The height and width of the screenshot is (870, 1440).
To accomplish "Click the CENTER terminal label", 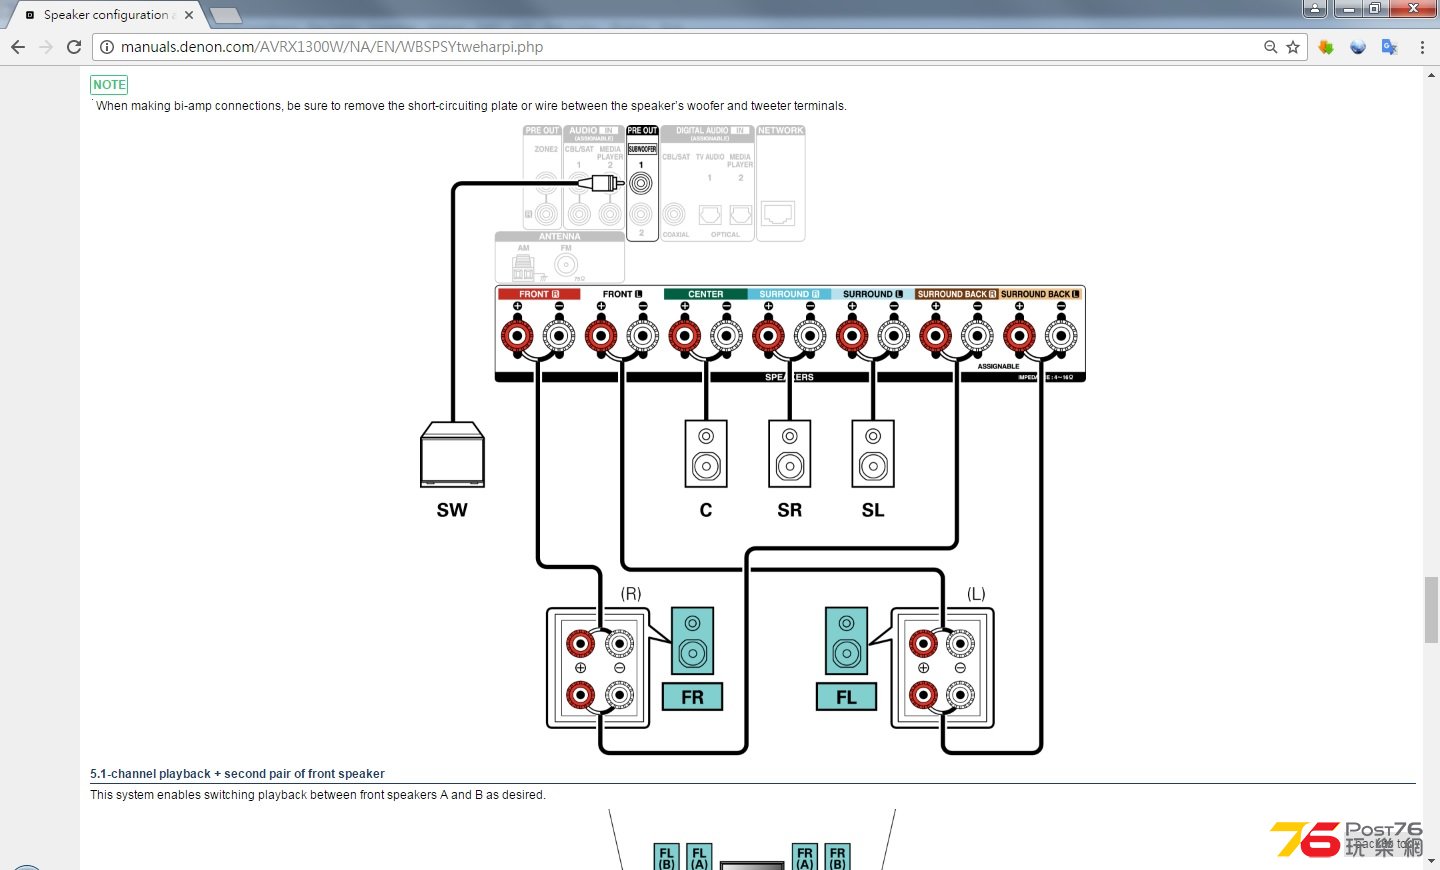I will tap(705, 294).
